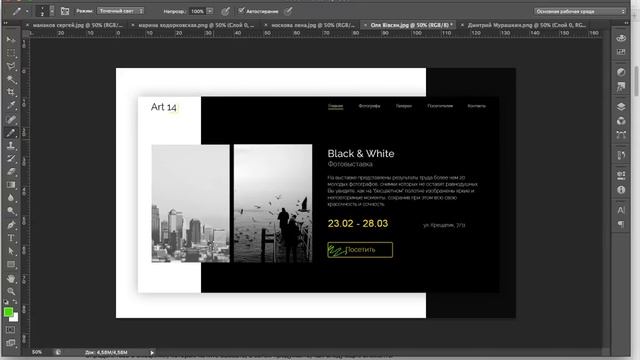
Task: Click the opacity 100% value field
Action: [x=198, y=11]
